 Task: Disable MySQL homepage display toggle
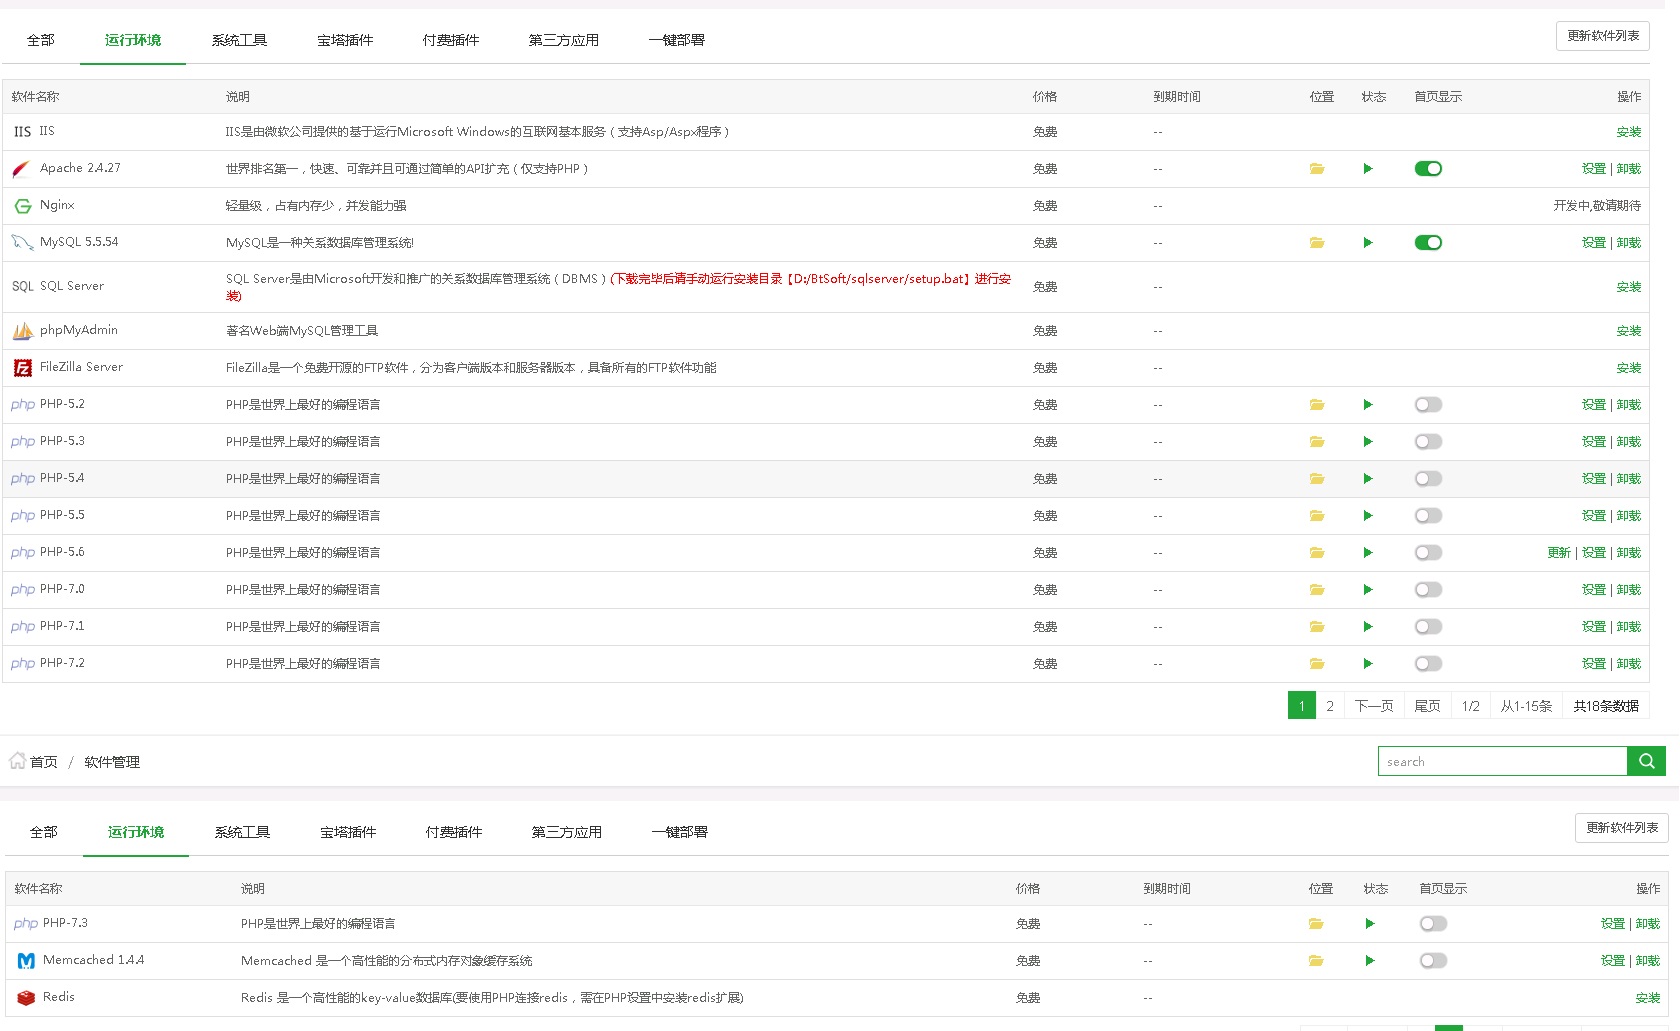coord(1428,243)
